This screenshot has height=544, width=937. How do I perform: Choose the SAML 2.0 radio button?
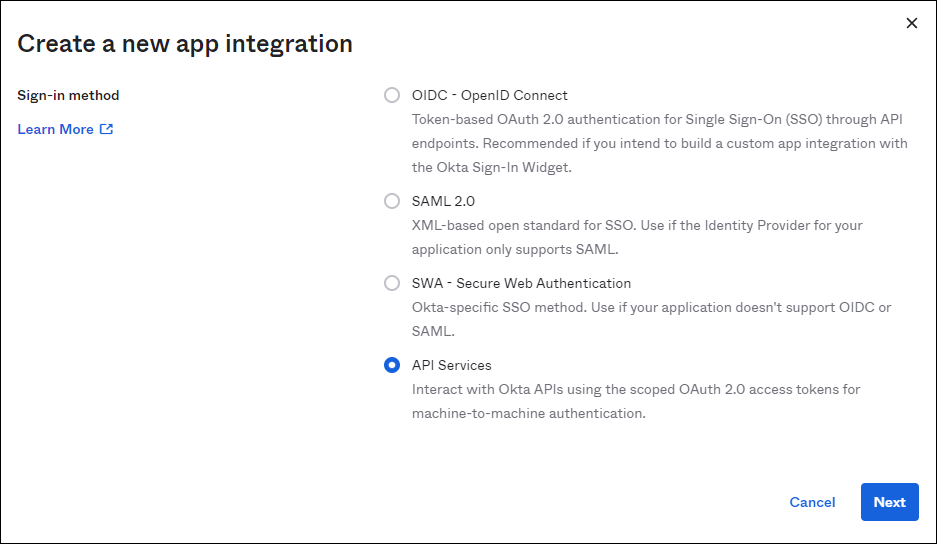point(392,201)
